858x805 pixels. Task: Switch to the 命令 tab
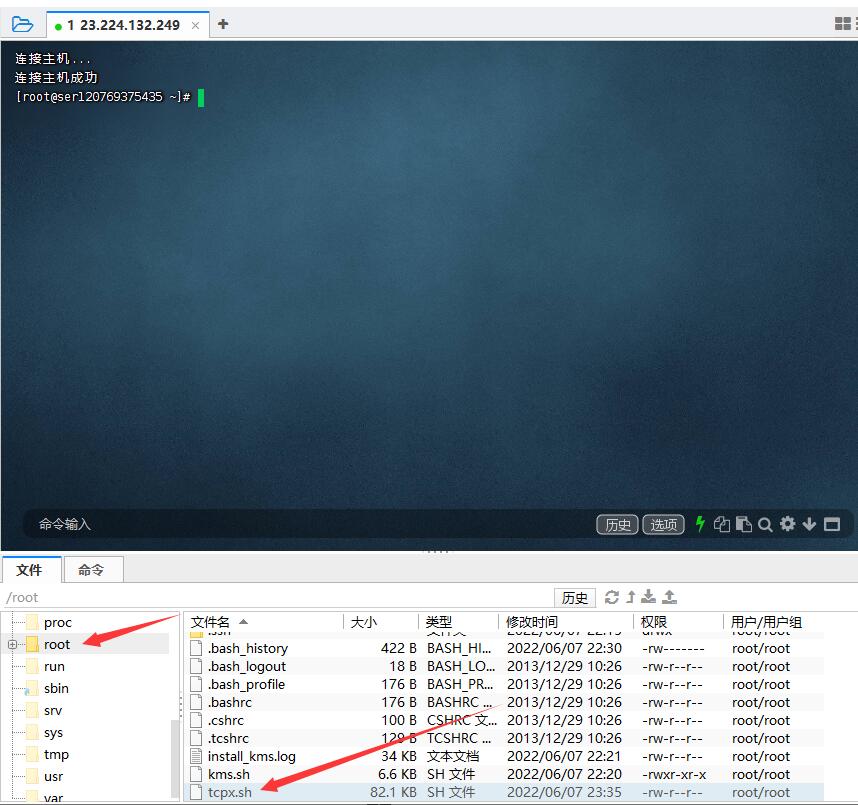click(93, 569)
